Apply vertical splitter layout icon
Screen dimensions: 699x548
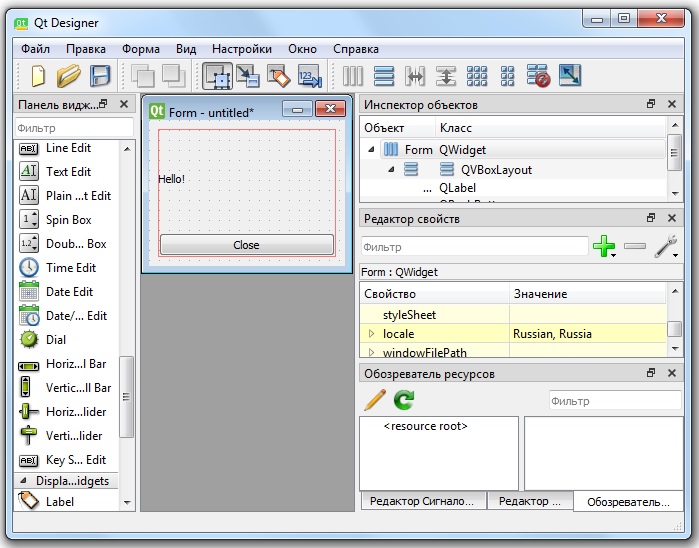[x=446, y=76]
